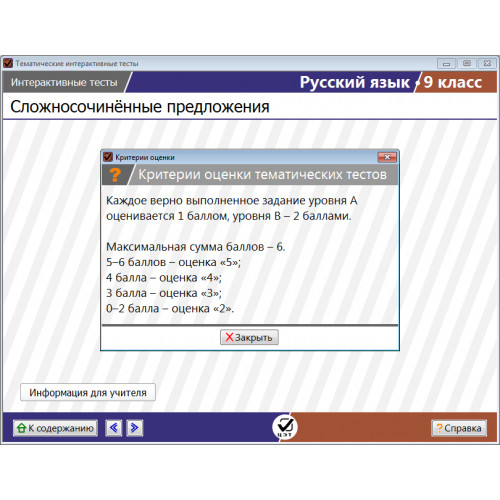
Task: Close the main application window
Action: 487,63
